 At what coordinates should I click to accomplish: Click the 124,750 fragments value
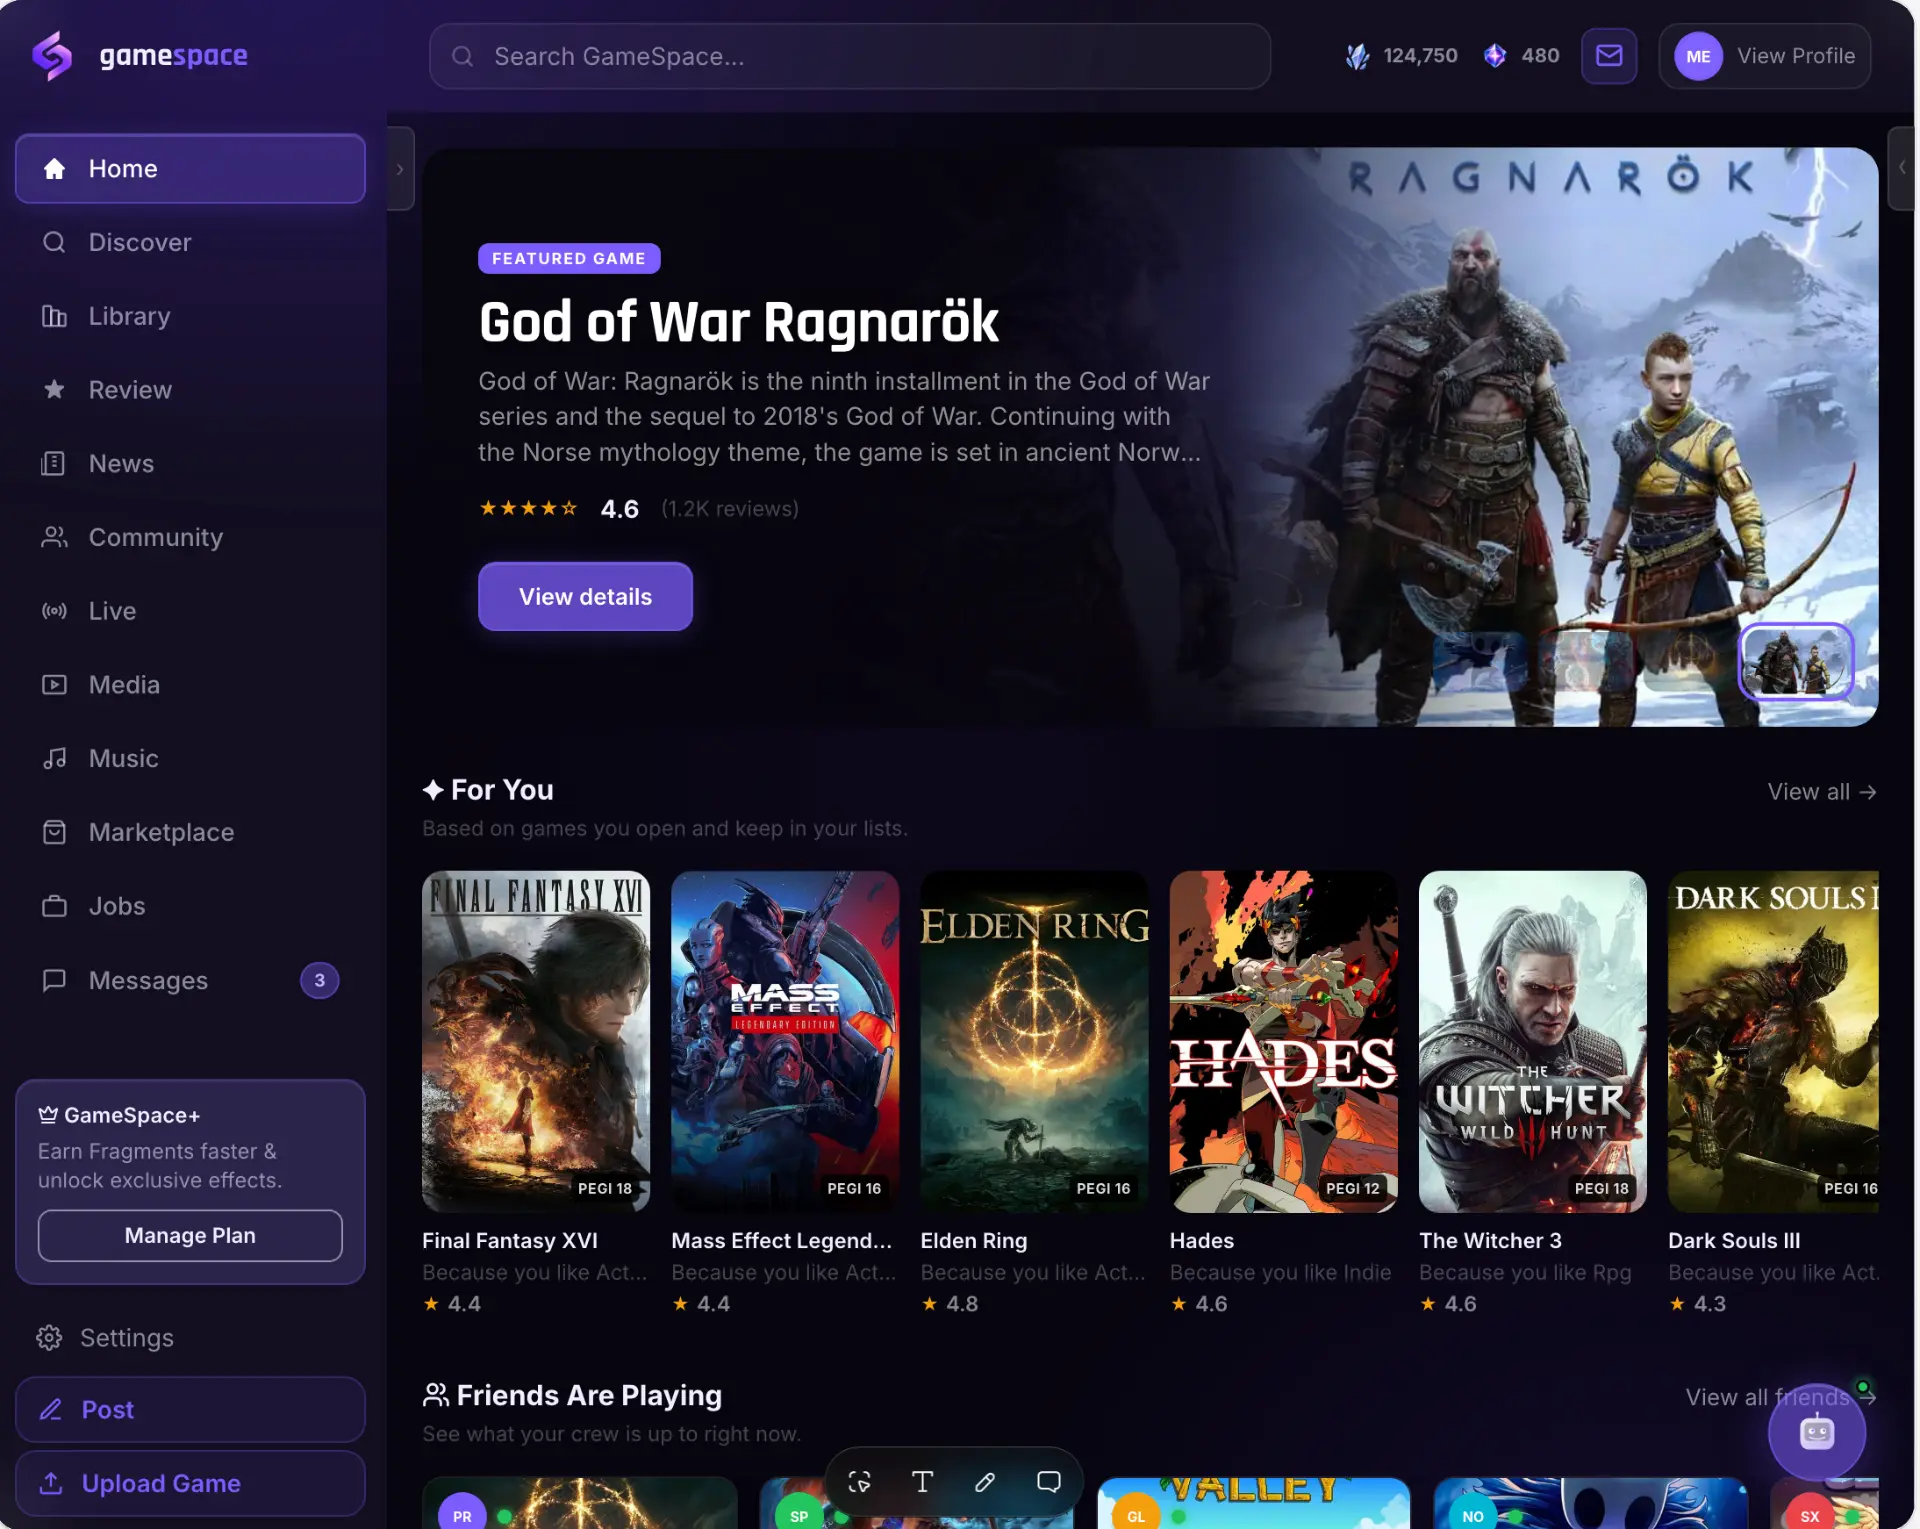pos(1420,56)
